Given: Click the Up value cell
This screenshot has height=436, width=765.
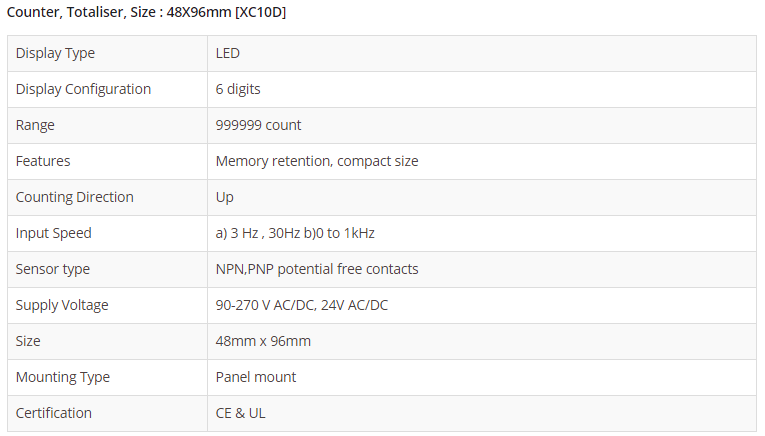Looking at the screenshot, I should click(225, 197).
